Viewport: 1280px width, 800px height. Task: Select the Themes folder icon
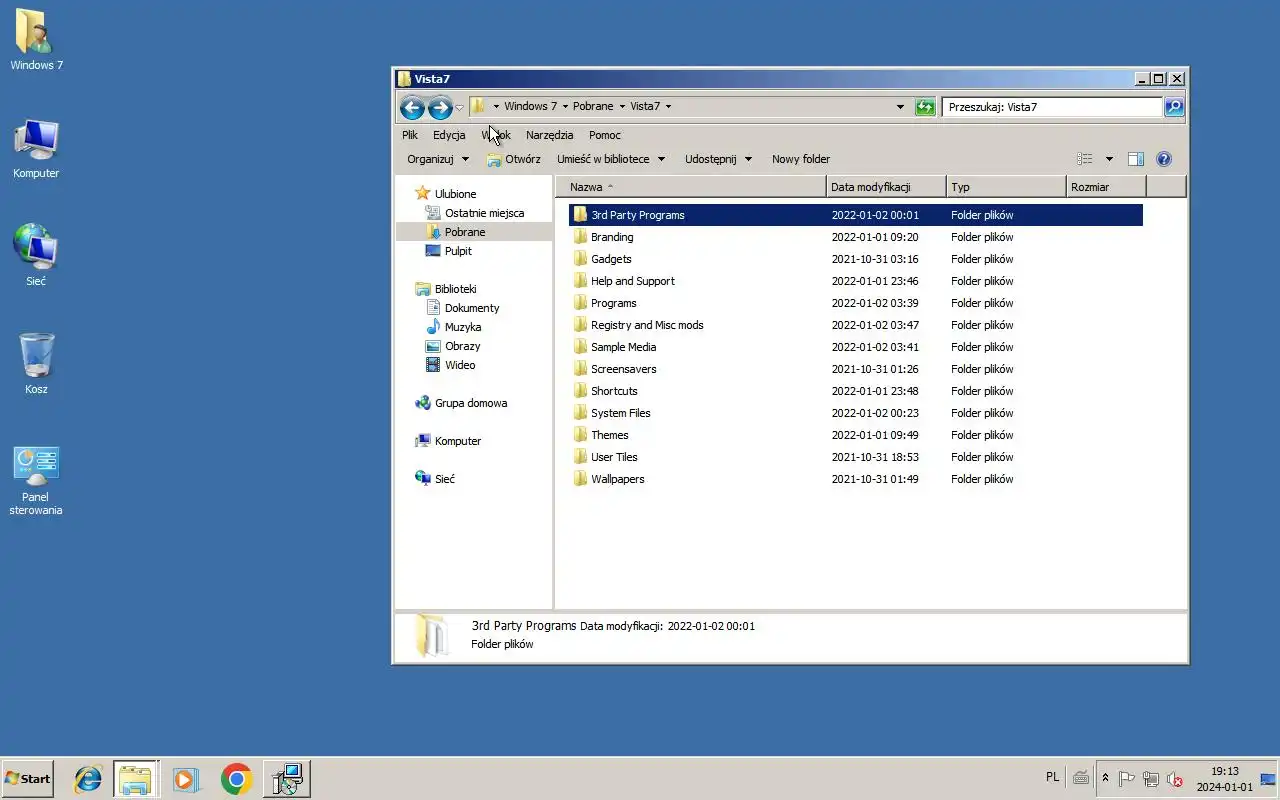580,435
